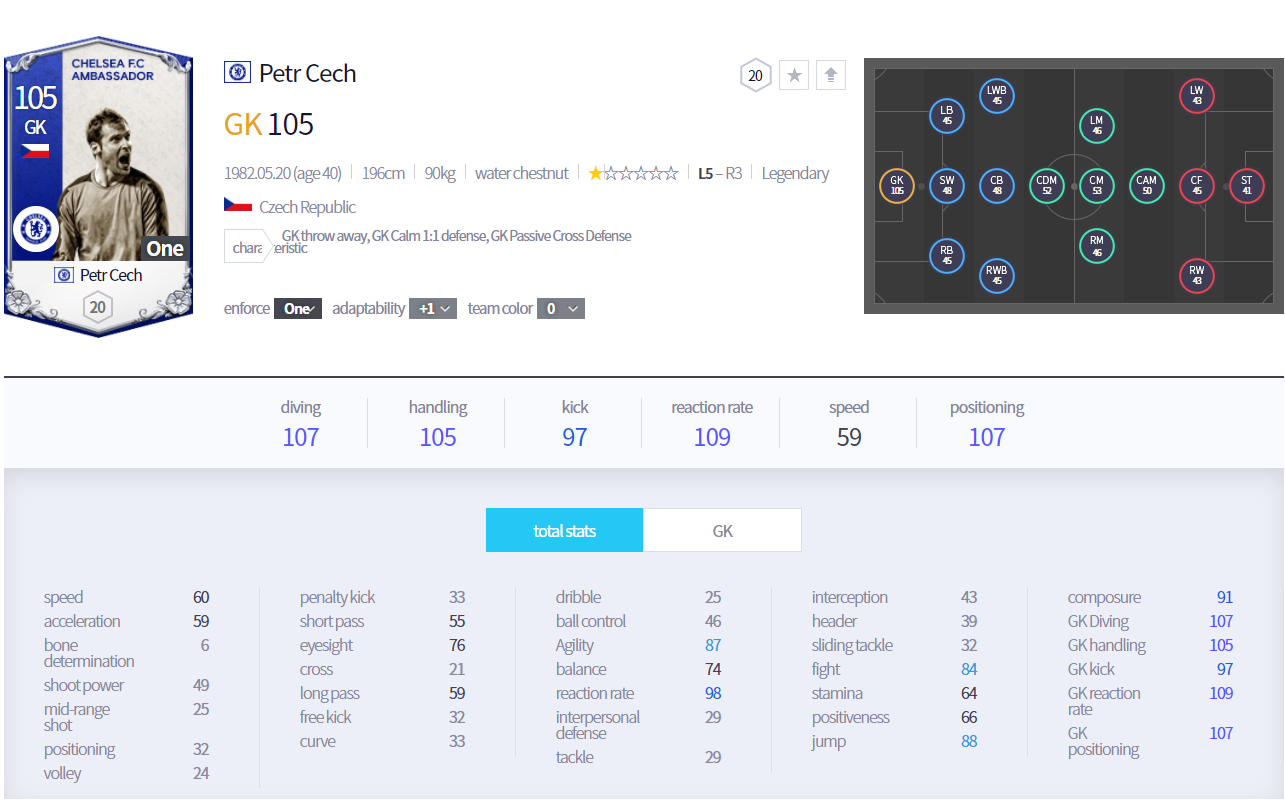Switch to the GK stats tab
Screen dimensions: 1285x802
(722, 531)
